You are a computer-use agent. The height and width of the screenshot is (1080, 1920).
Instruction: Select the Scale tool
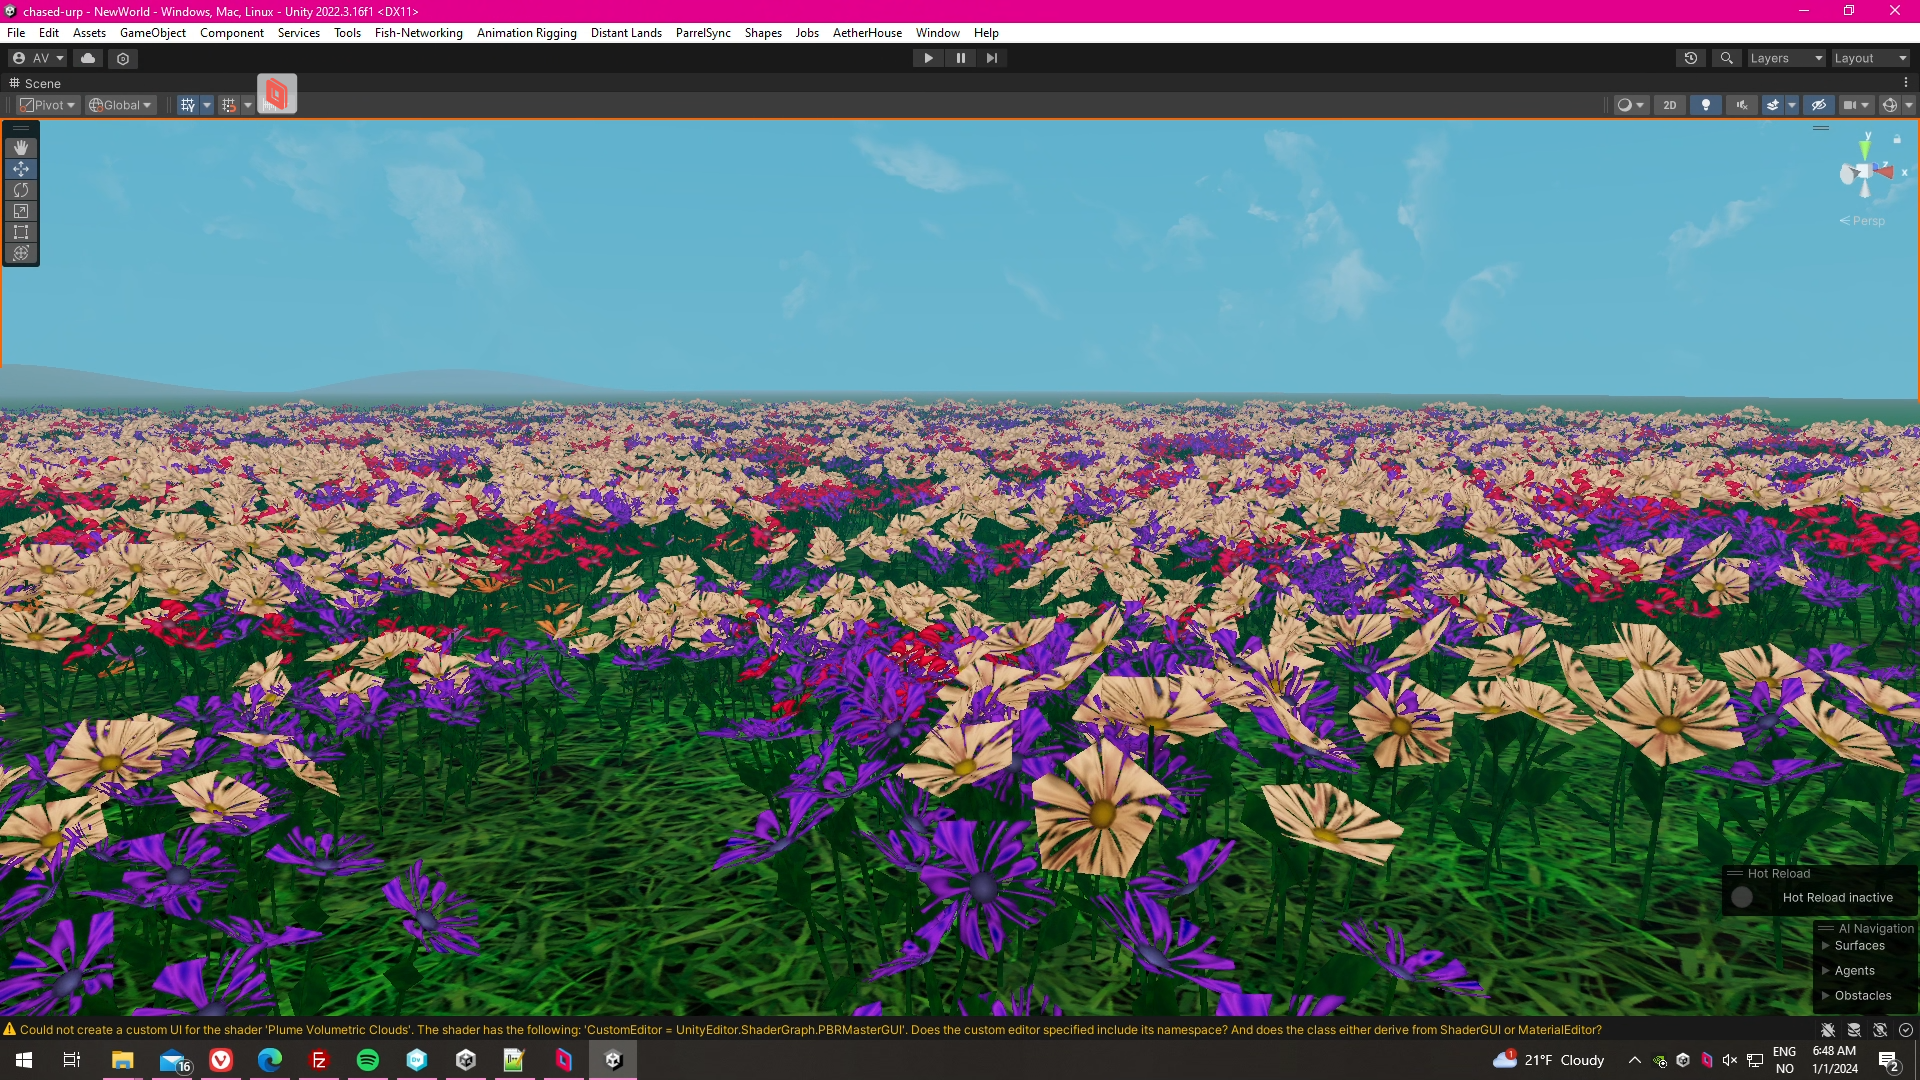pyautogui.click(x=21, y=211)
